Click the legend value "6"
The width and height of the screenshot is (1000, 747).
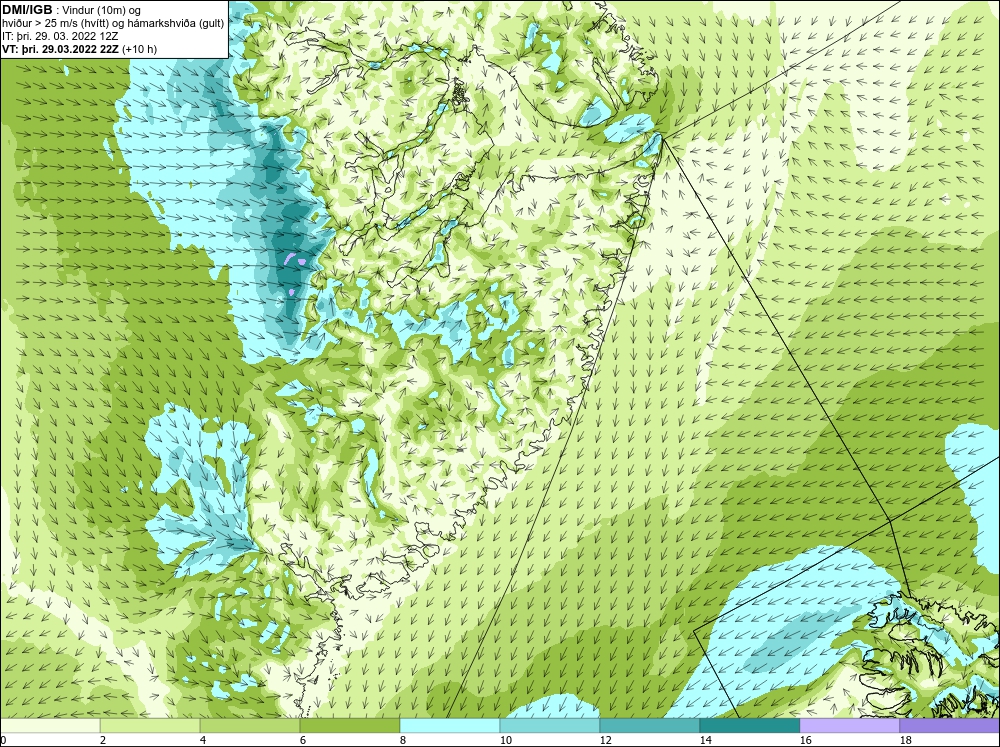303,740
